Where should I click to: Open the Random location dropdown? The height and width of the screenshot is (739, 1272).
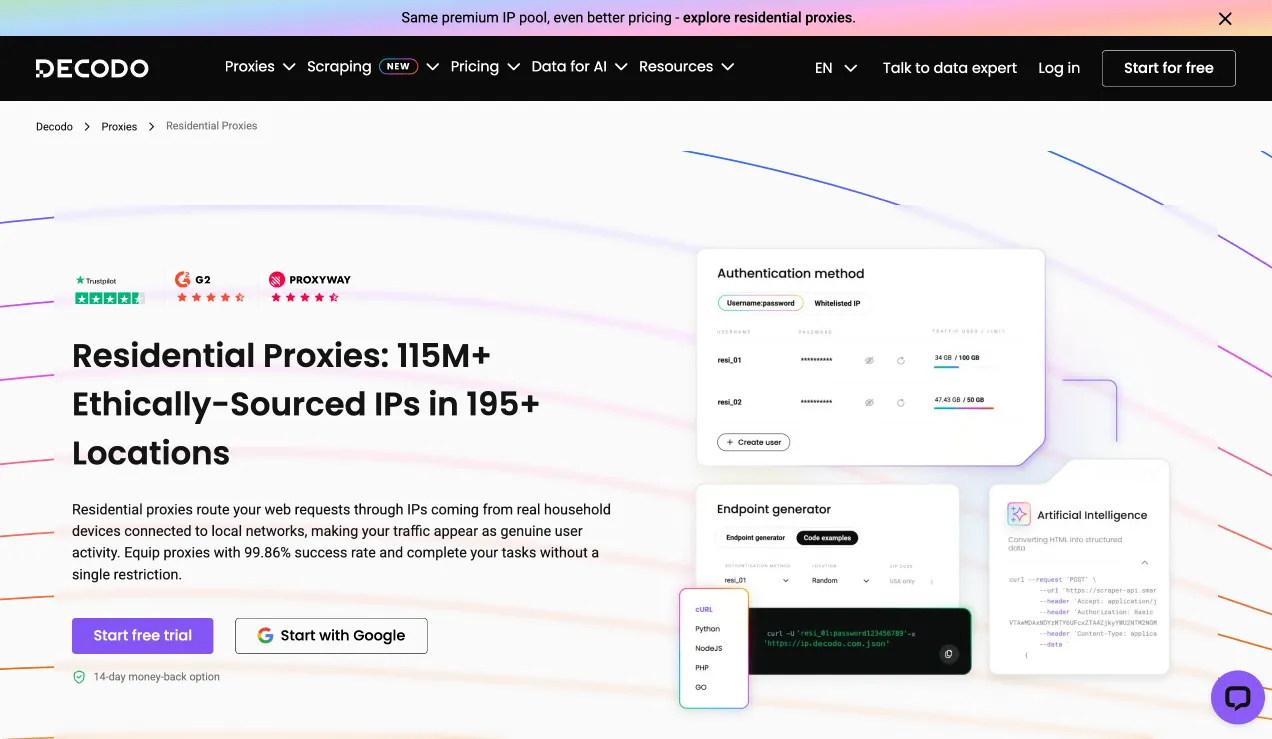[x=841, y=581]
